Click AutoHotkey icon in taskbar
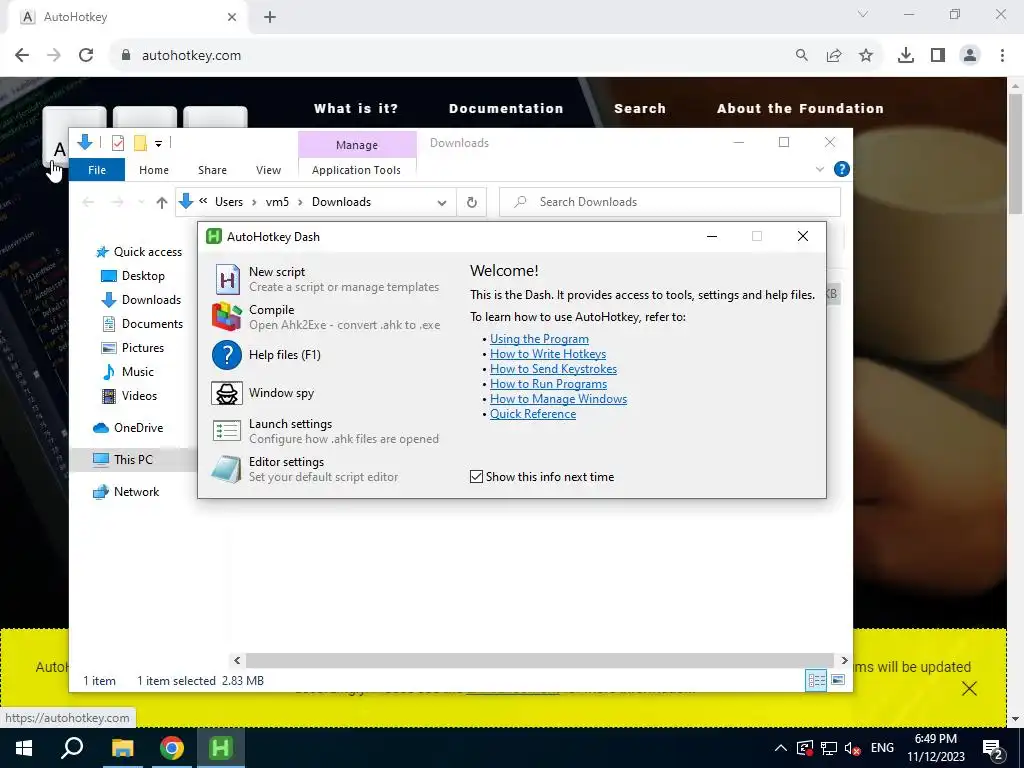 click(x=221, y=748)
